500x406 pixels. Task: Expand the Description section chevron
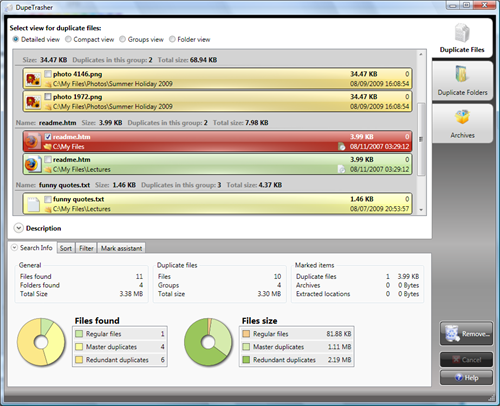click(x=19, y=228)
